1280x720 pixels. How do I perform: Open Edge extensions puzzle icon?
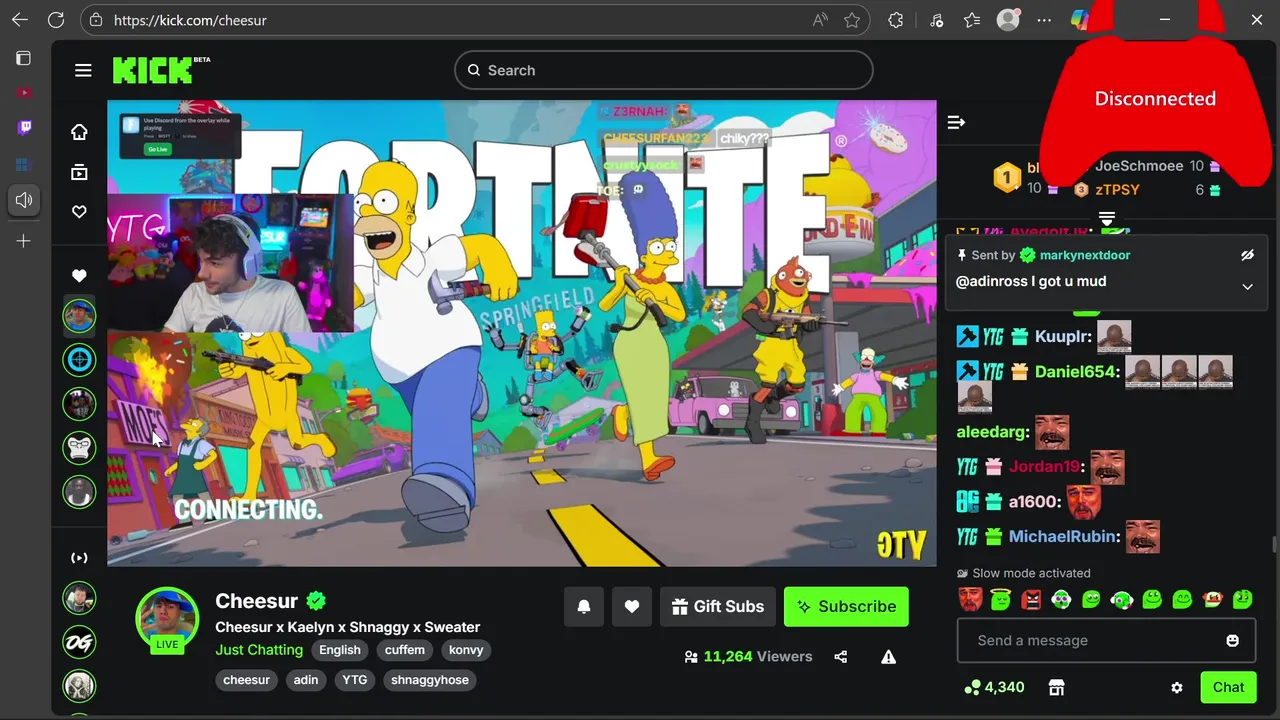point(896,20)
